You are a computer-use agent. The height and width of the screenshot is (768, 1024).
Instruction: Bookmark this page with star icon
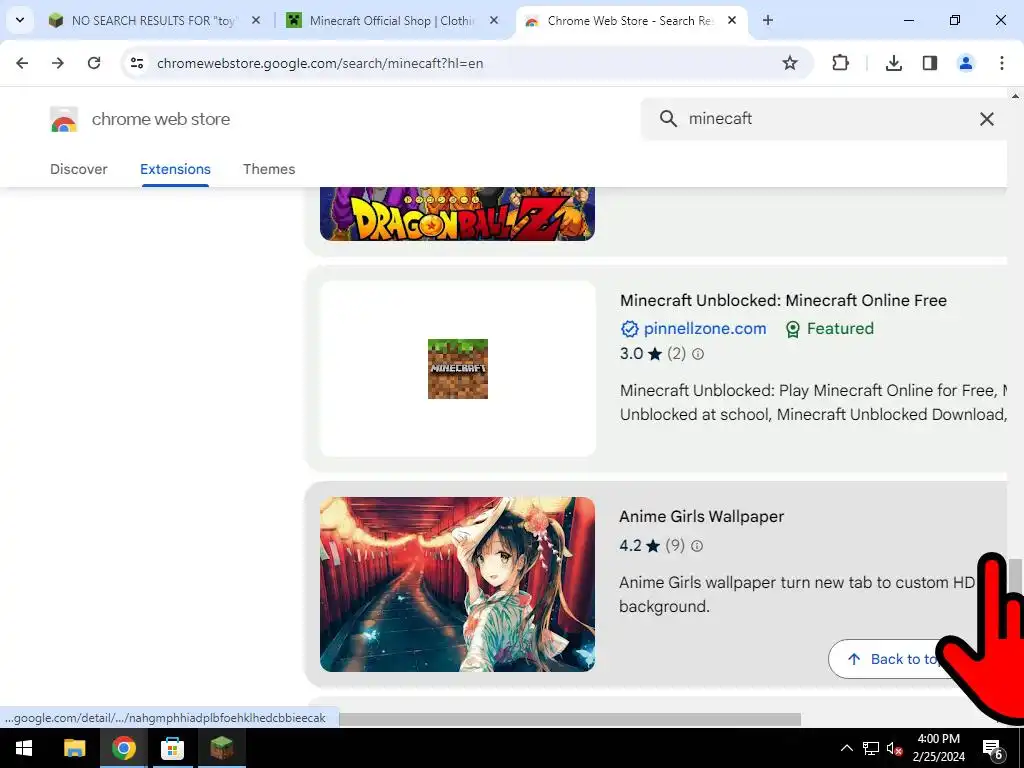[x=790, y=63]
